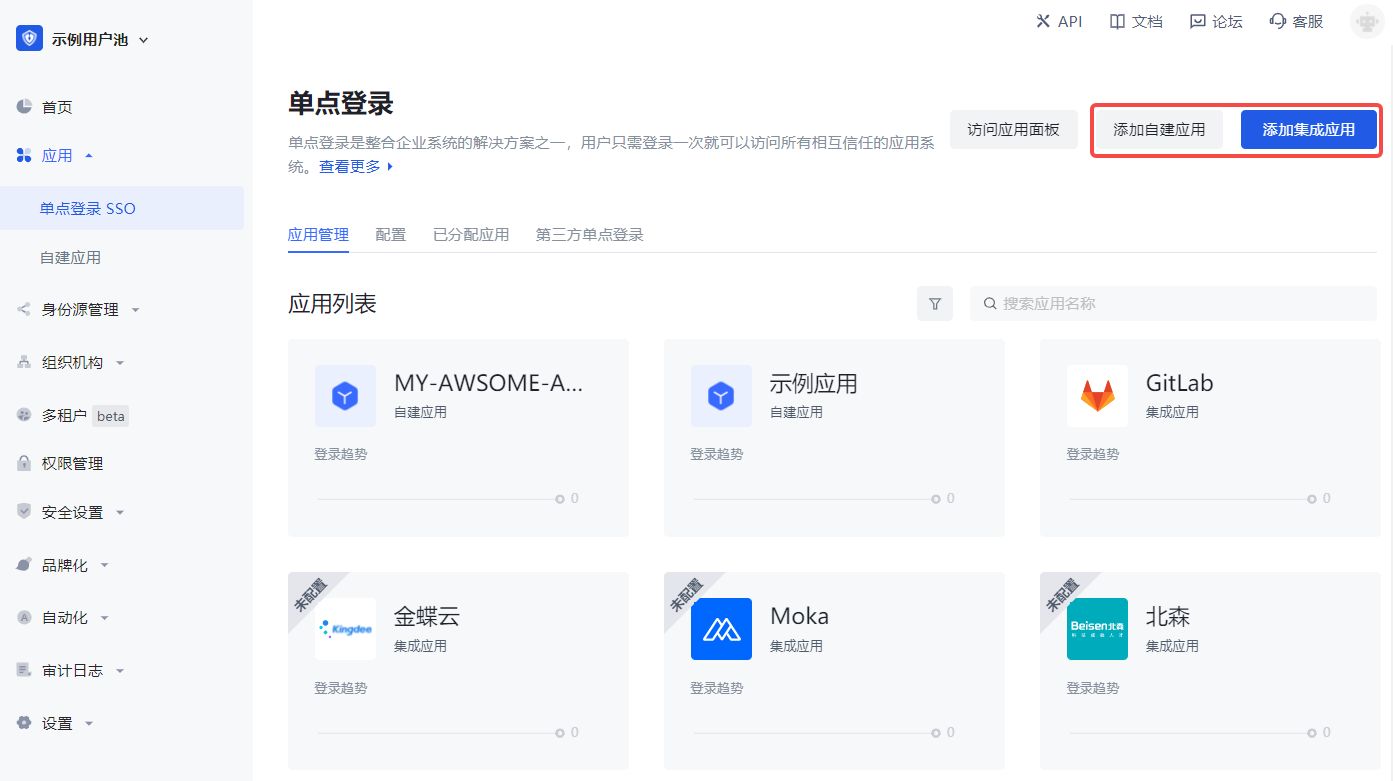
Task: Open the API link in header
Action: tap(1059, 21)
